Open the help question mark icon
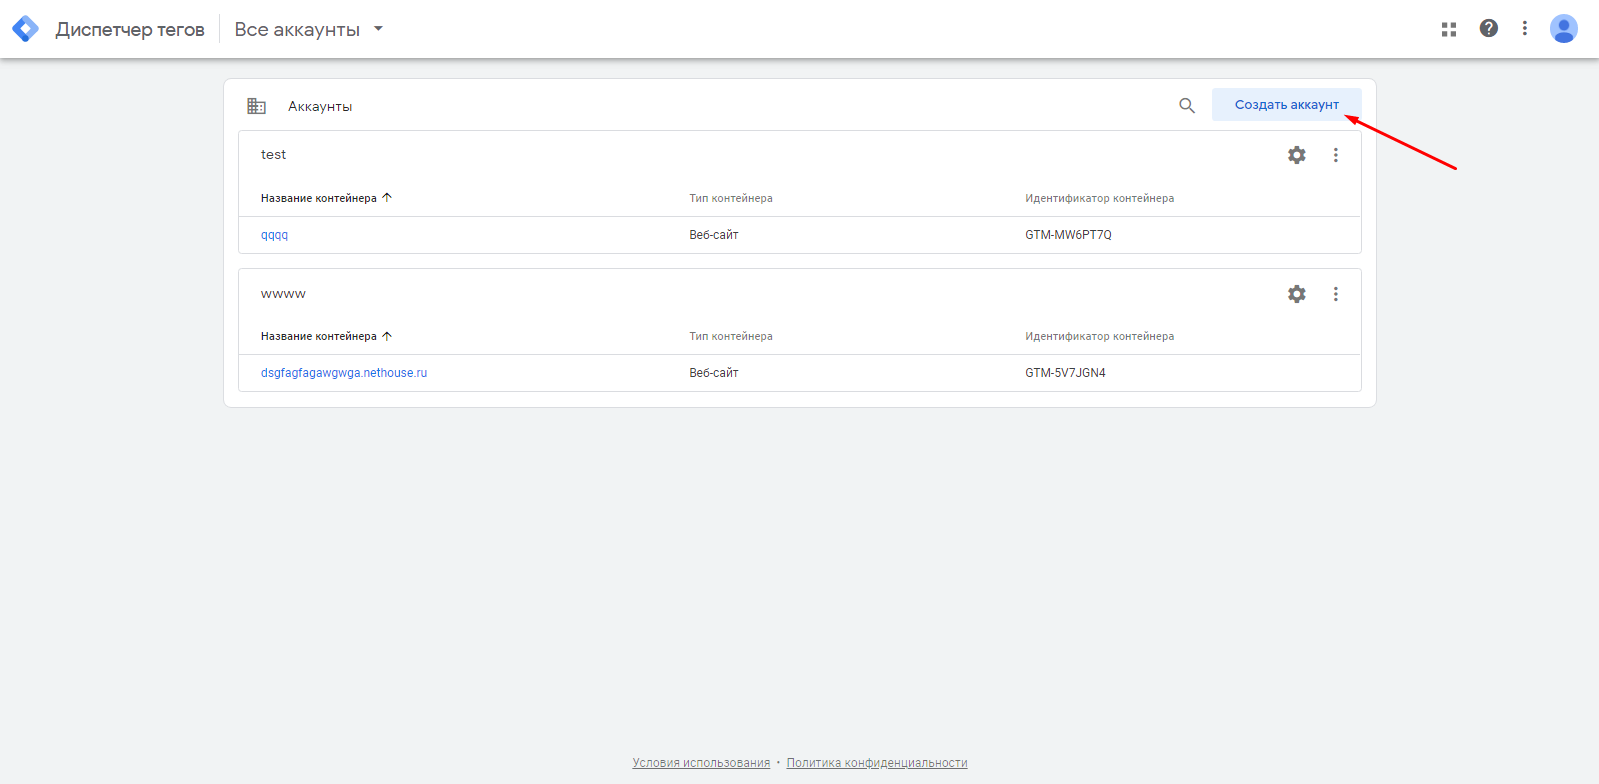This screenshot has height=784, width=1599. click(1488, 29)
